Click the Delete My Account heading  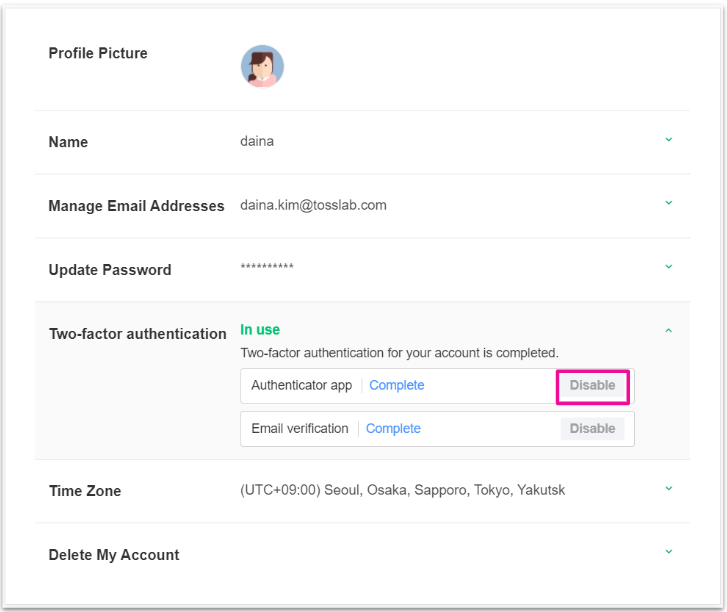pyautogui.click(x=114, y=555)
